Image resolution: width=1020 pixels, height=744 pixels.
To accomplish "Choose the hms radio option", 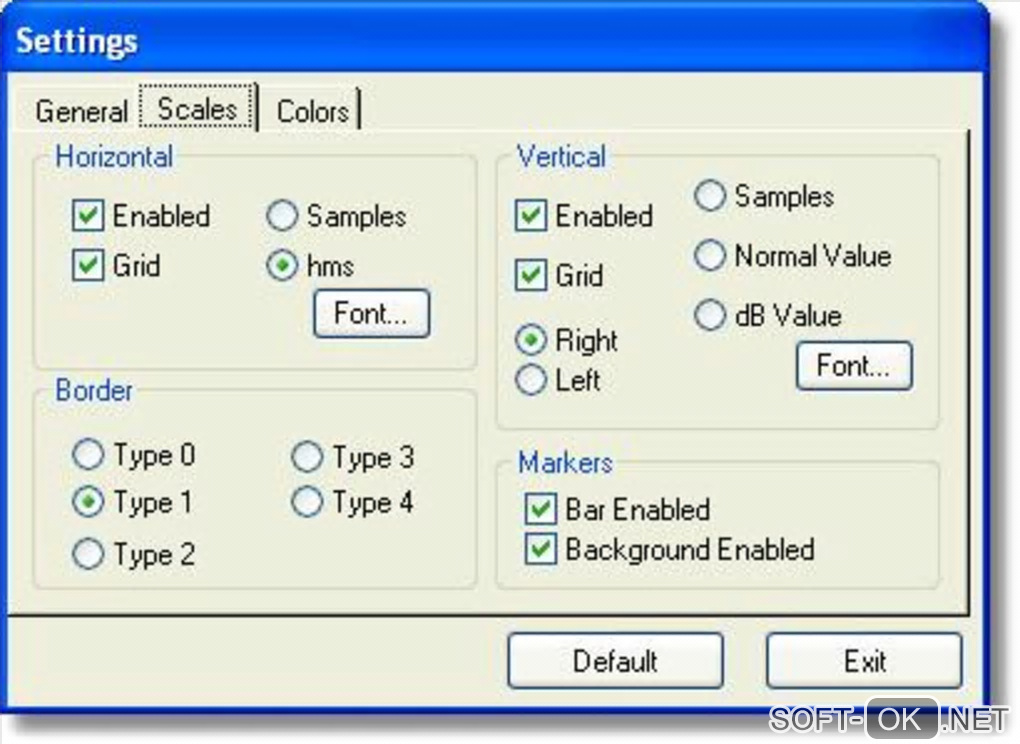I will coord(284,266).
